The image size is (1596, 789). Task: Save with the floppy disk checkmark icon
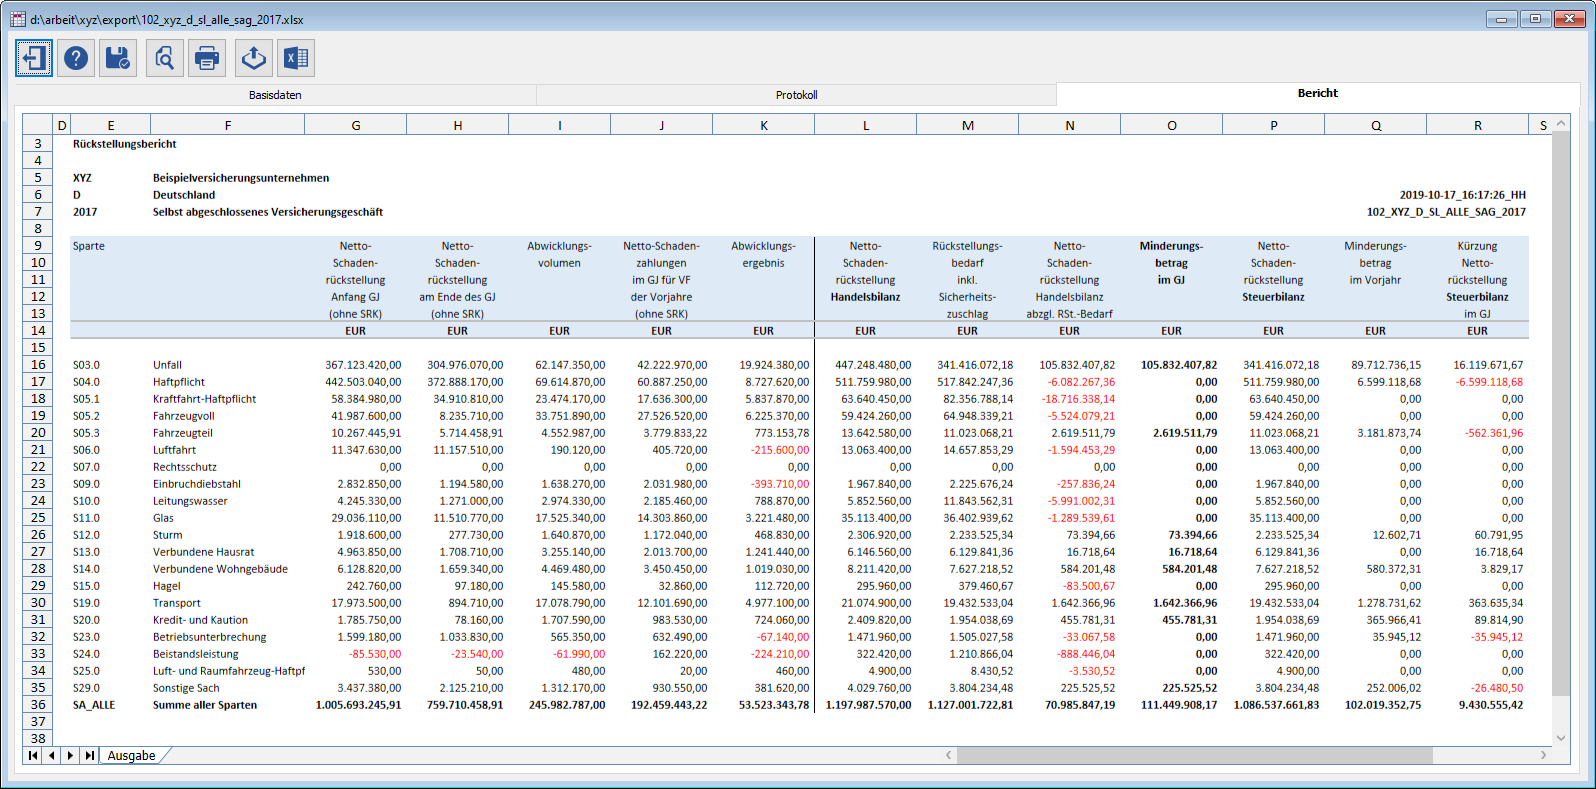118,58
